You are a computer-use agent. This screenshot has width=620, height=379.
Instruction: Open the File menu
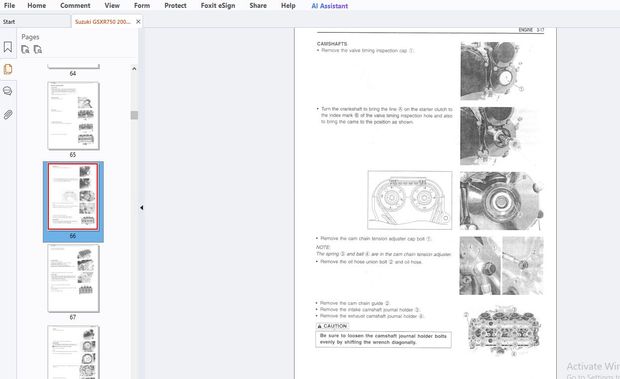point(9,6)
